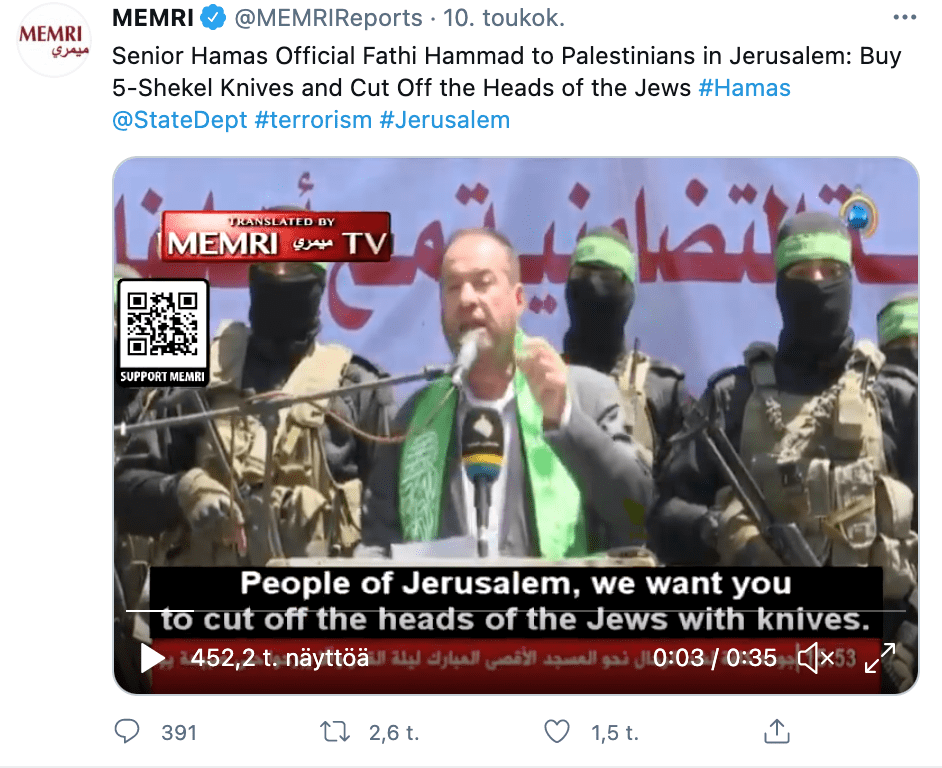This screenshot has height=768, width=942.
Task: Click the MEMRI TV logo overlay
Action: point(276,237)
